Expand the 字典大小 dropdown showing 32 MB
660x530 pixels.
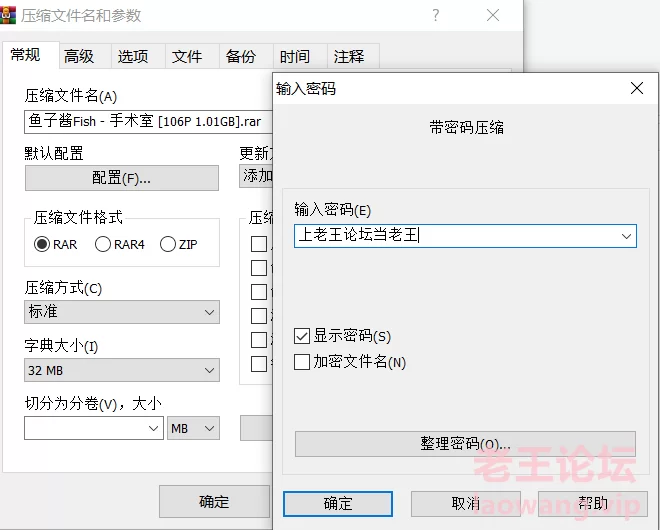click(x=122, y=370)
